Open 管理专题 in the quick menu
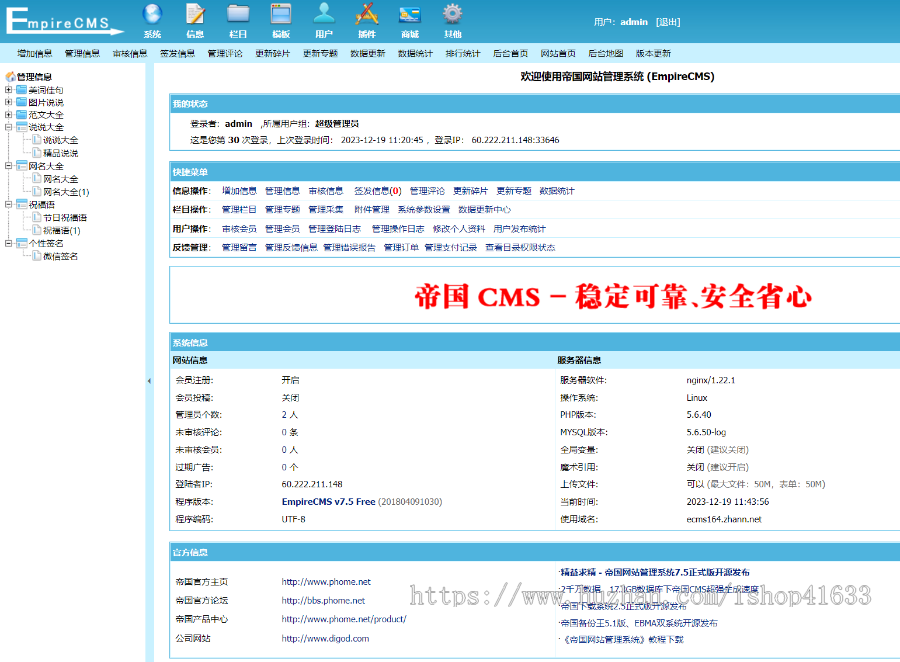900x662 pixels. click(x=282, y=210)
